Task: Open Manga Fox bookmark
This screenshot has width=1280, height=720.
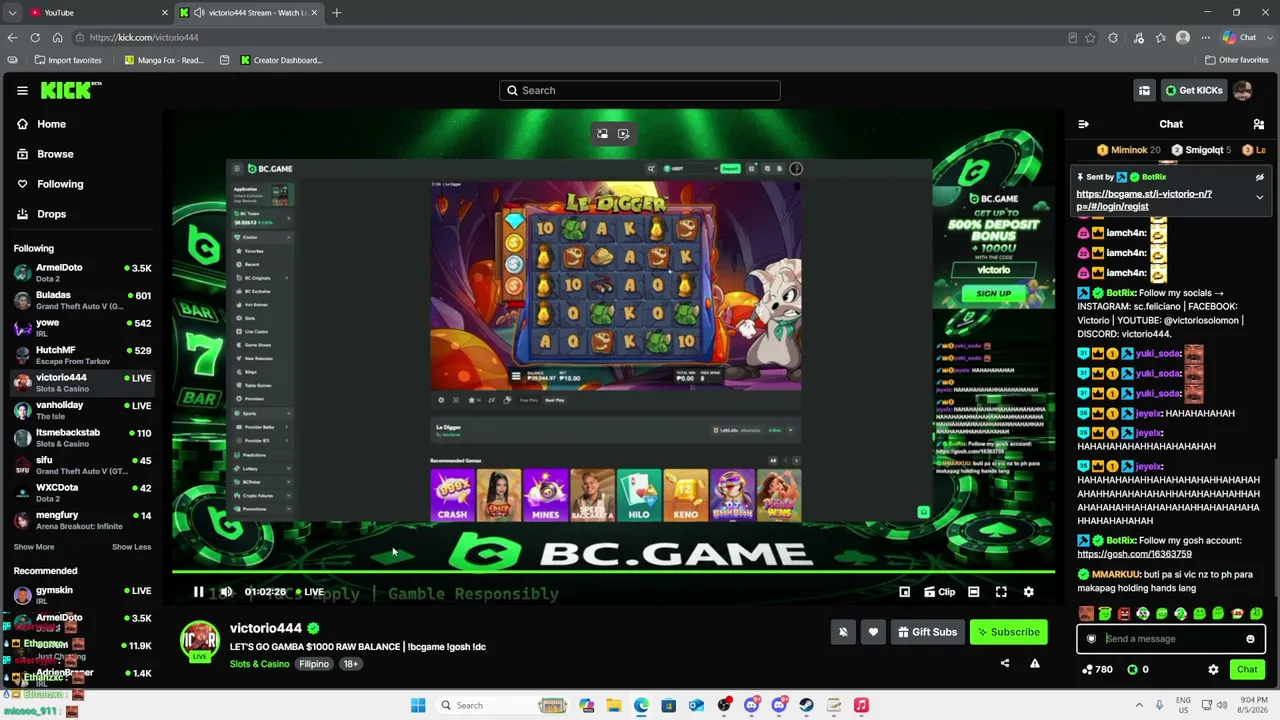Action: coord(164,60)
